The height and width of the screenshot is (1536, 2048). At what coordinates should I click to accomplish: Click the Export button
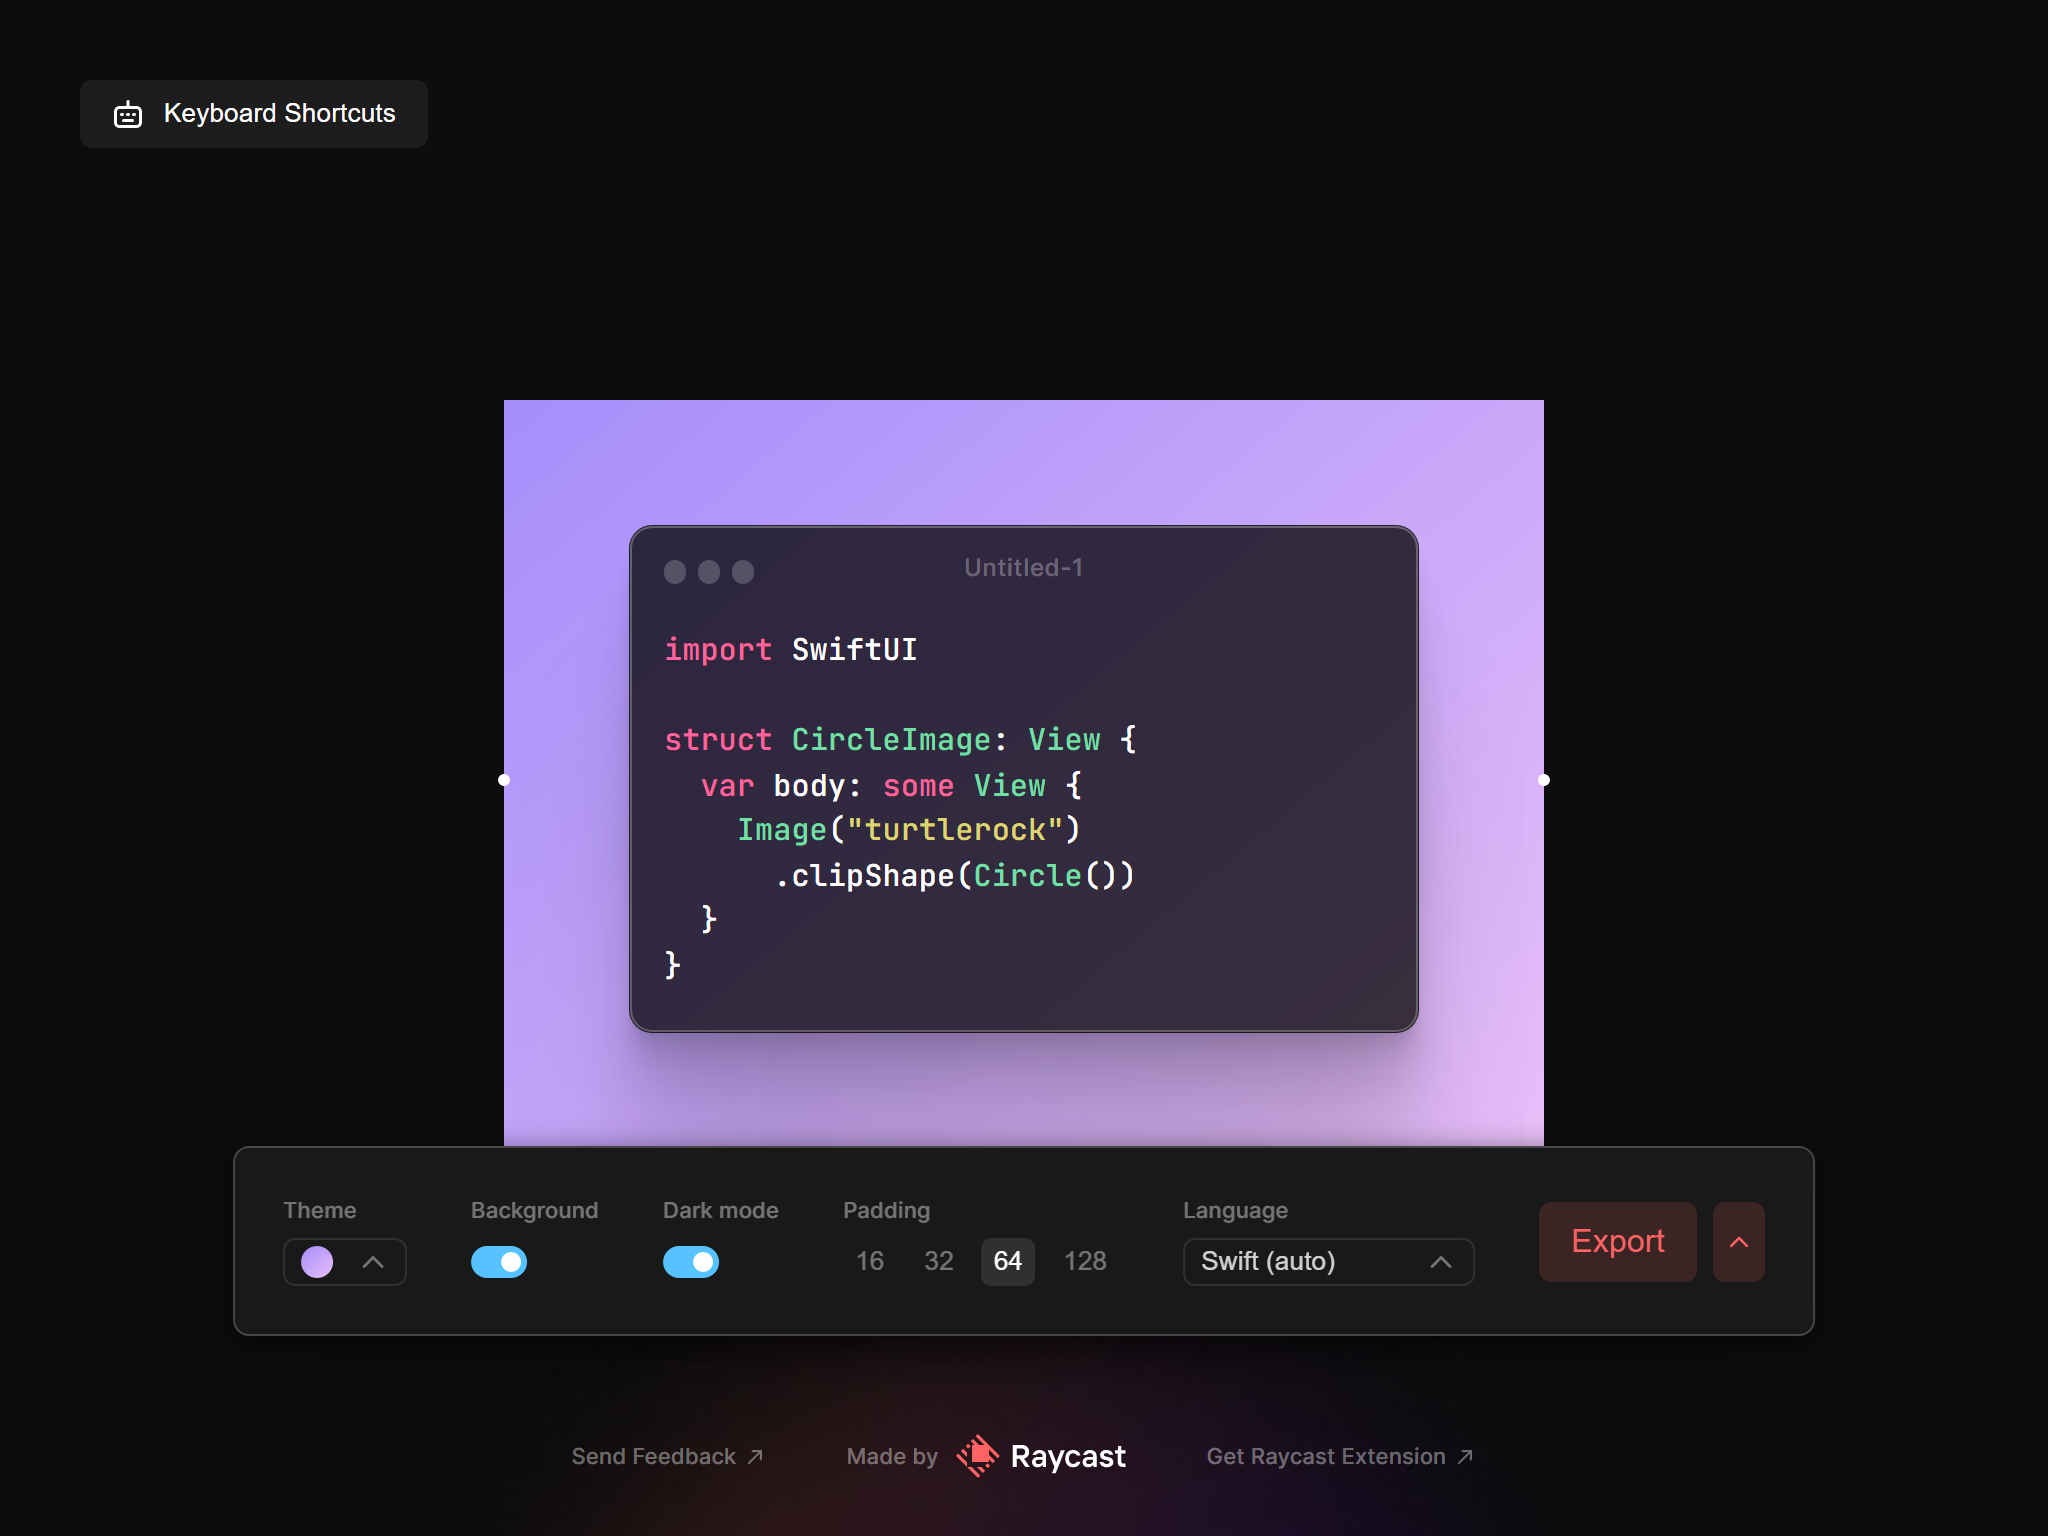coord(1617,1242)
